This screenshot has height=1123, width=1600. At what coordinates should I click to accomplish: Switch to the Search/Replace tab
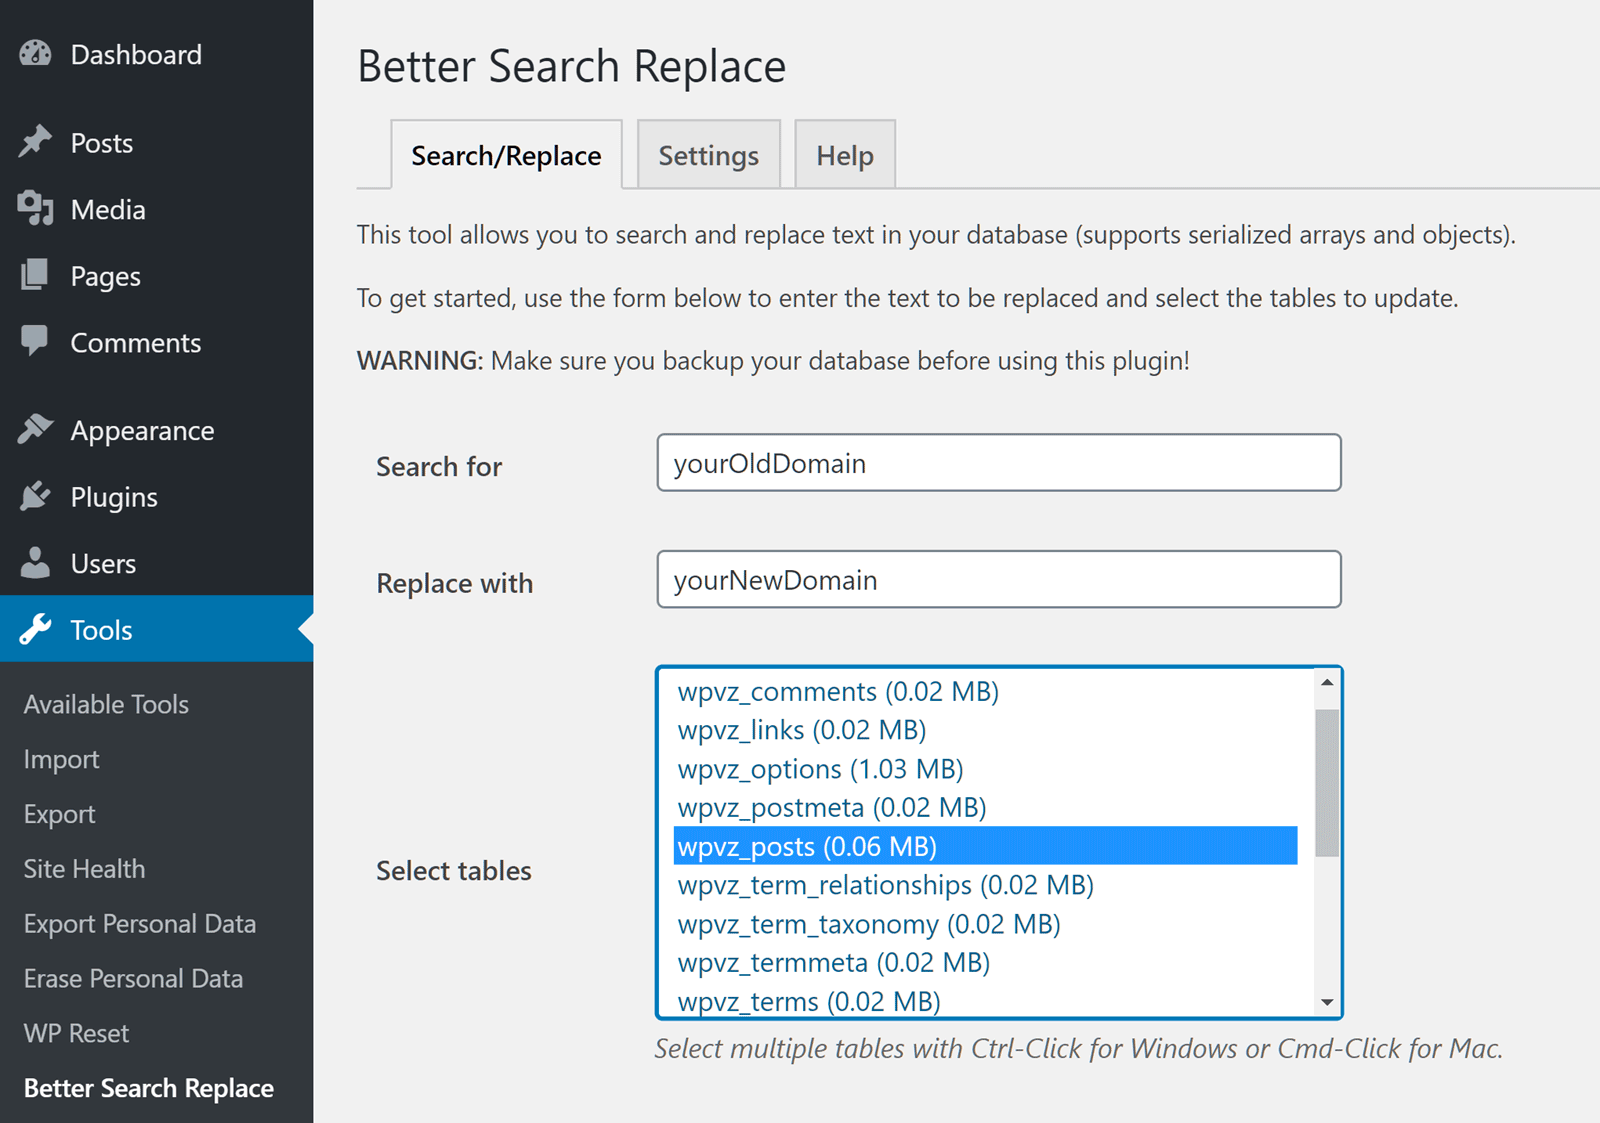tap(506, 155)
